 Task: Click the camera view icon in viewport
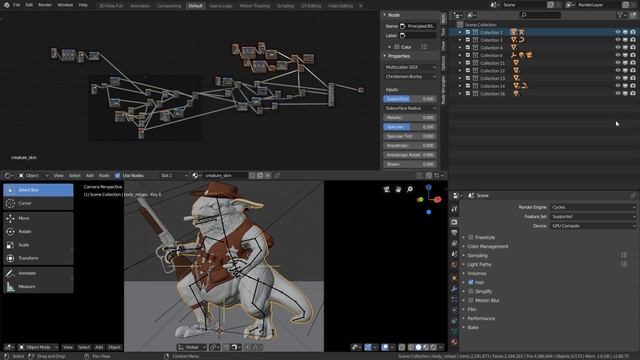tap(387, 189)
